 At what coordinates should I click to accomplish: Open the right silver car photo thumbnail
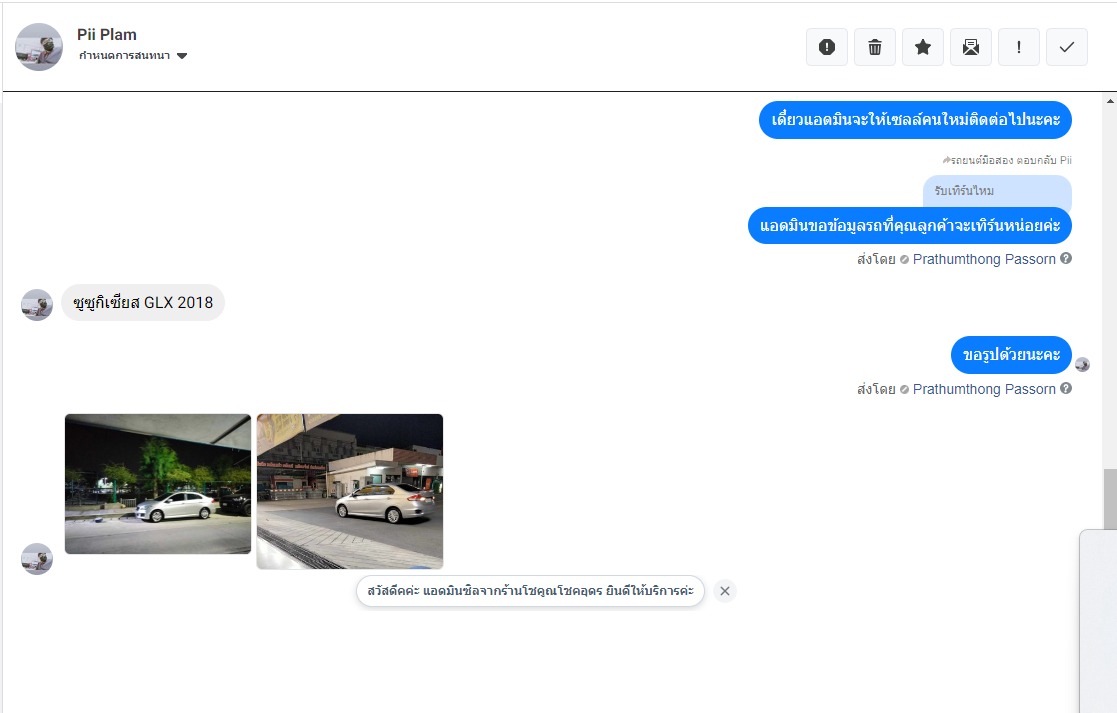tap(350, 491)
